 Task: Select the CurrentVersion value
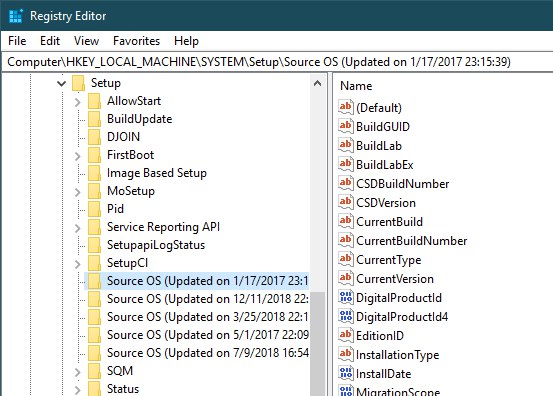point(395,279)
